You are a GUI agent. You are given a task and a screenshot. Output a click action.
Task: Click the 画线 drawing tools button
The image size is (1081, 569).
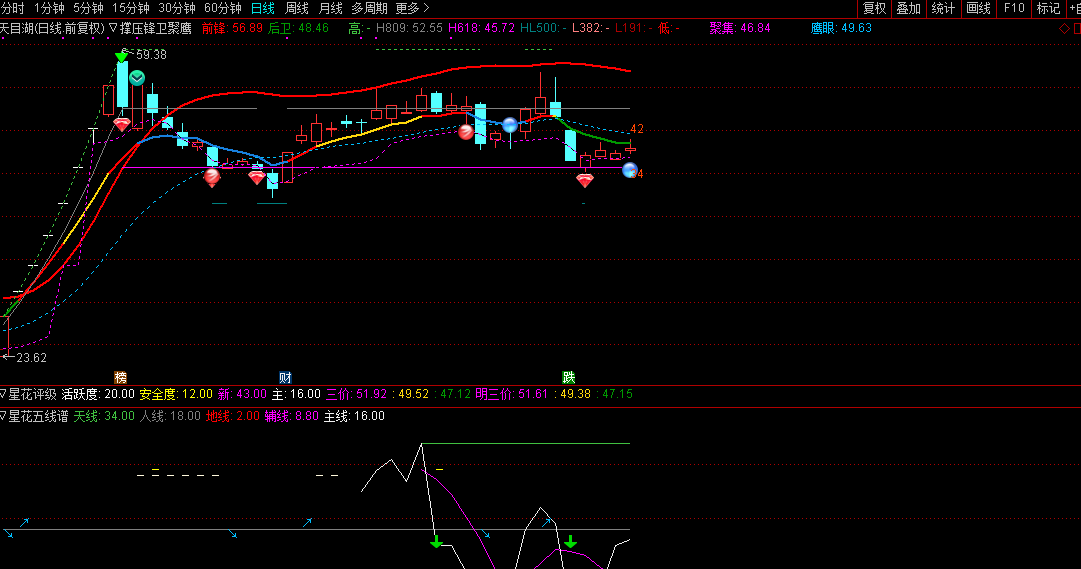[978, 8]
